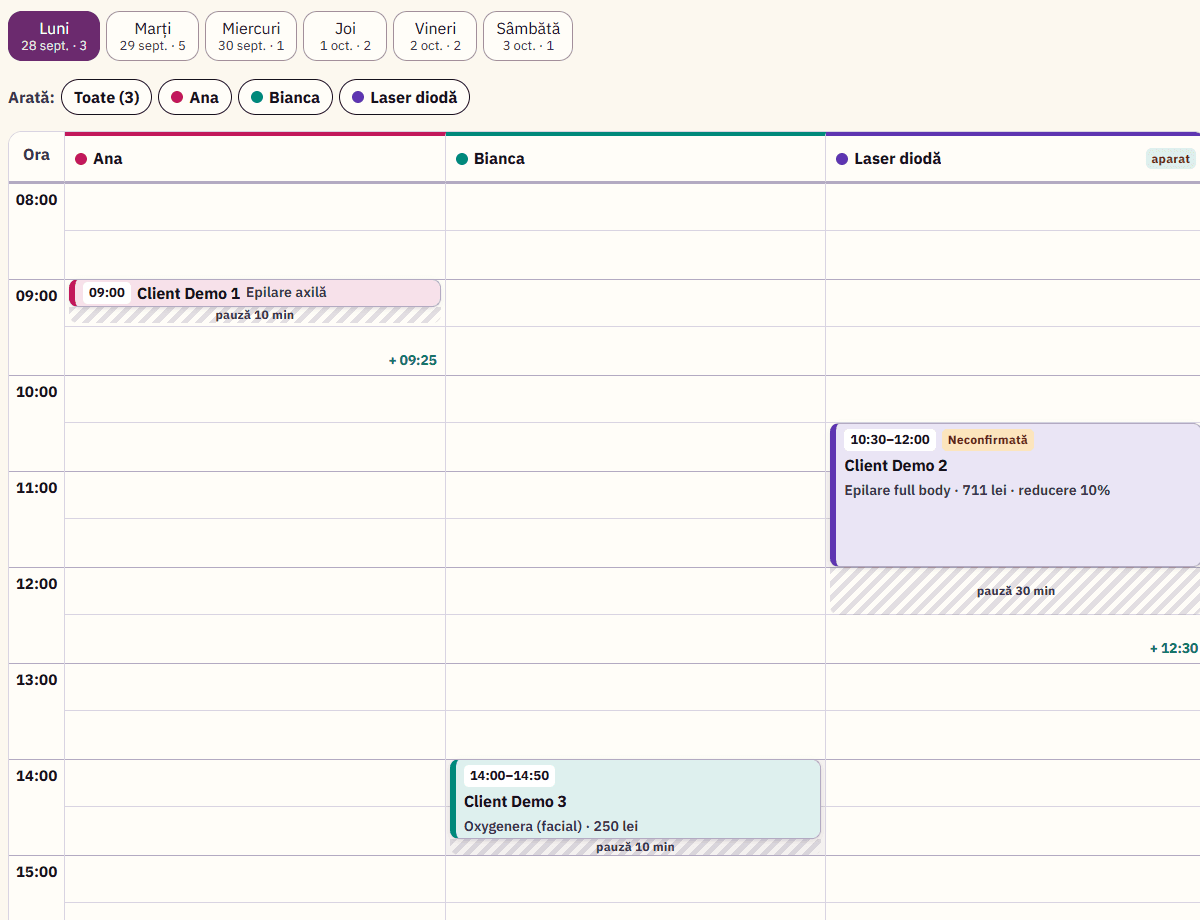This screenshot has width=1200, height=920.
Task: Click the pauză 30 min block
Action: pyautogui.click(x=1015, y=591)
